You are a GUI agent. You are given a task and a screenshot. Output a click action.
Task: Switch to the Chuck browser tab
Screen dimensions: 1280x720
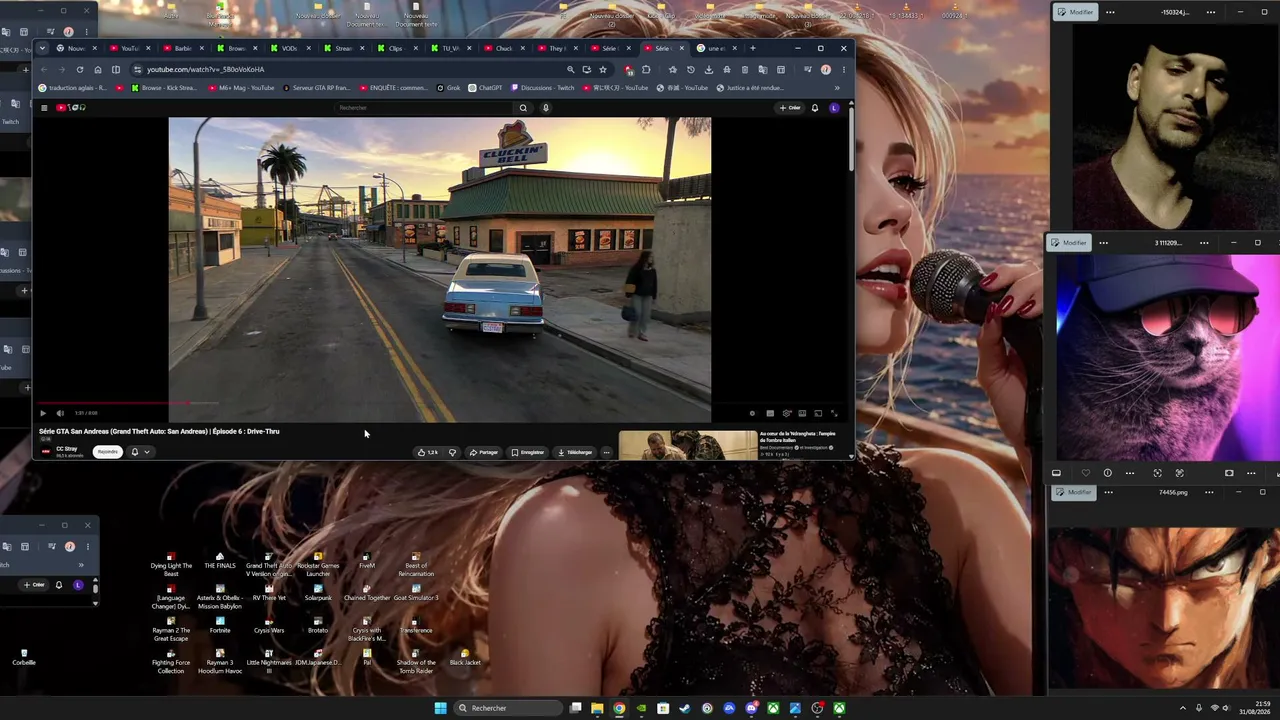click(502, 48)
